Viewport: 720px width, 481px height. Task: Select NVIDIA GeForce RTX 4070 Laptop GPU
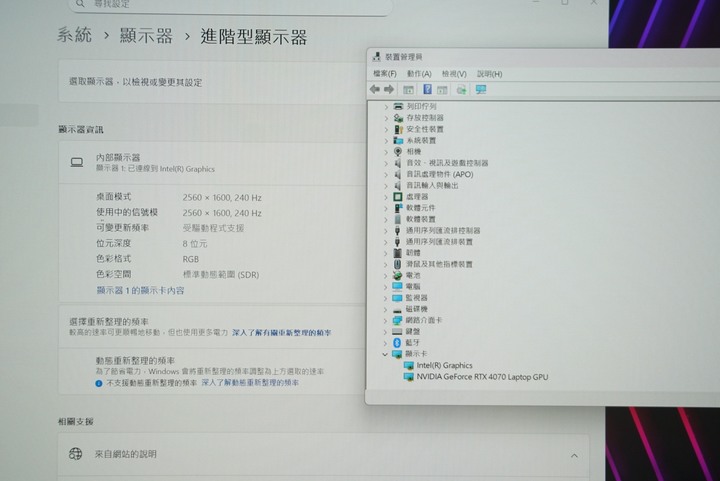click(x=482, y=377)
